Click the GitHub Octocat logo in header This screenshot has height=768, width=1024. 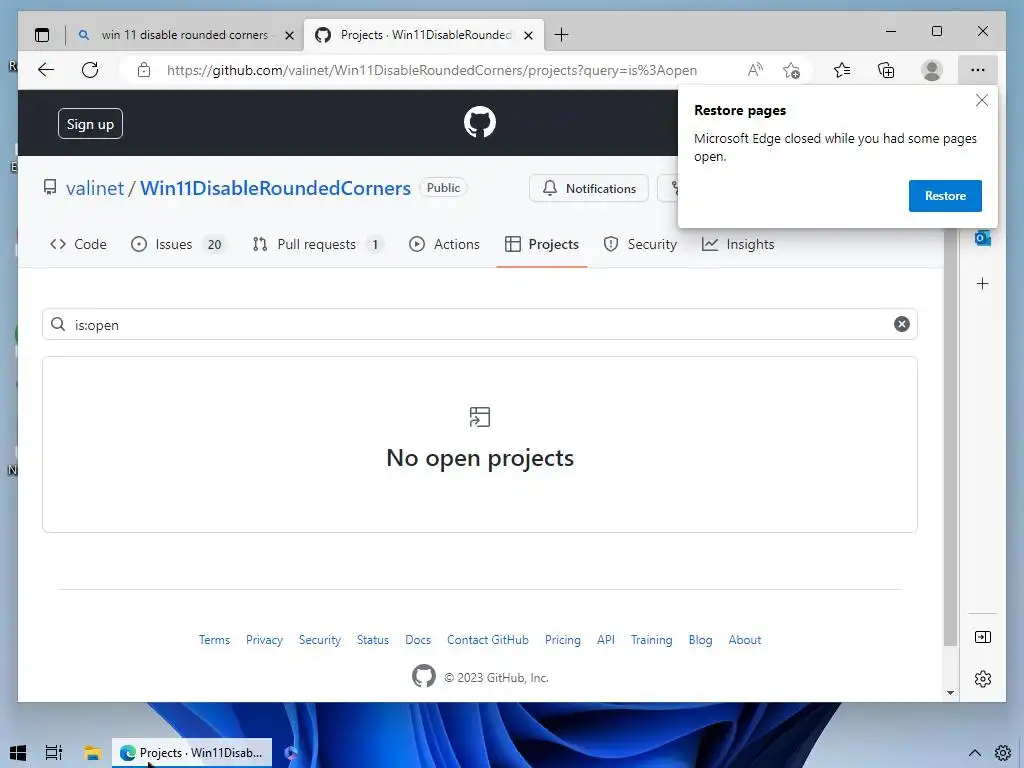tap(480, 122)
